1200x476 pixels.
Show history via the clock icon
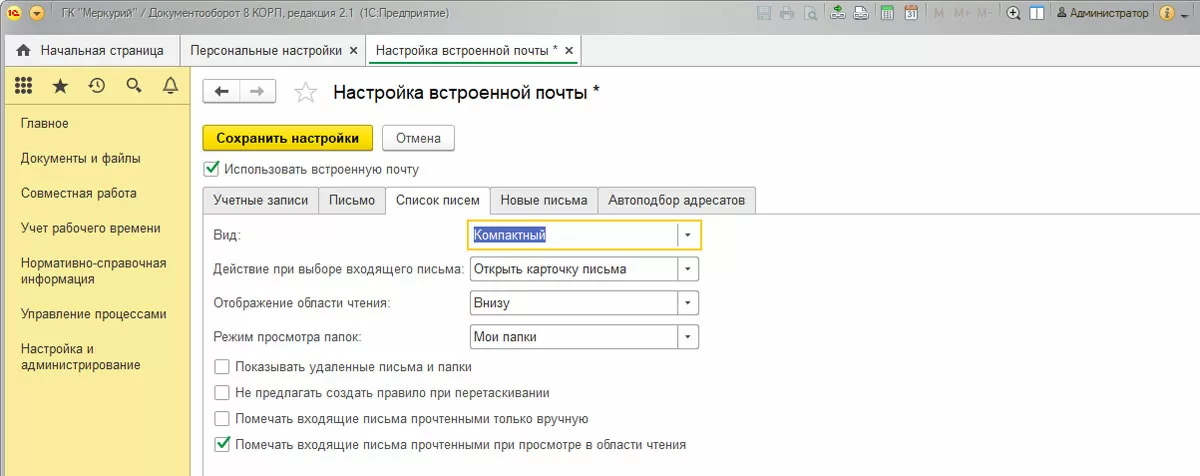[97, 87]
